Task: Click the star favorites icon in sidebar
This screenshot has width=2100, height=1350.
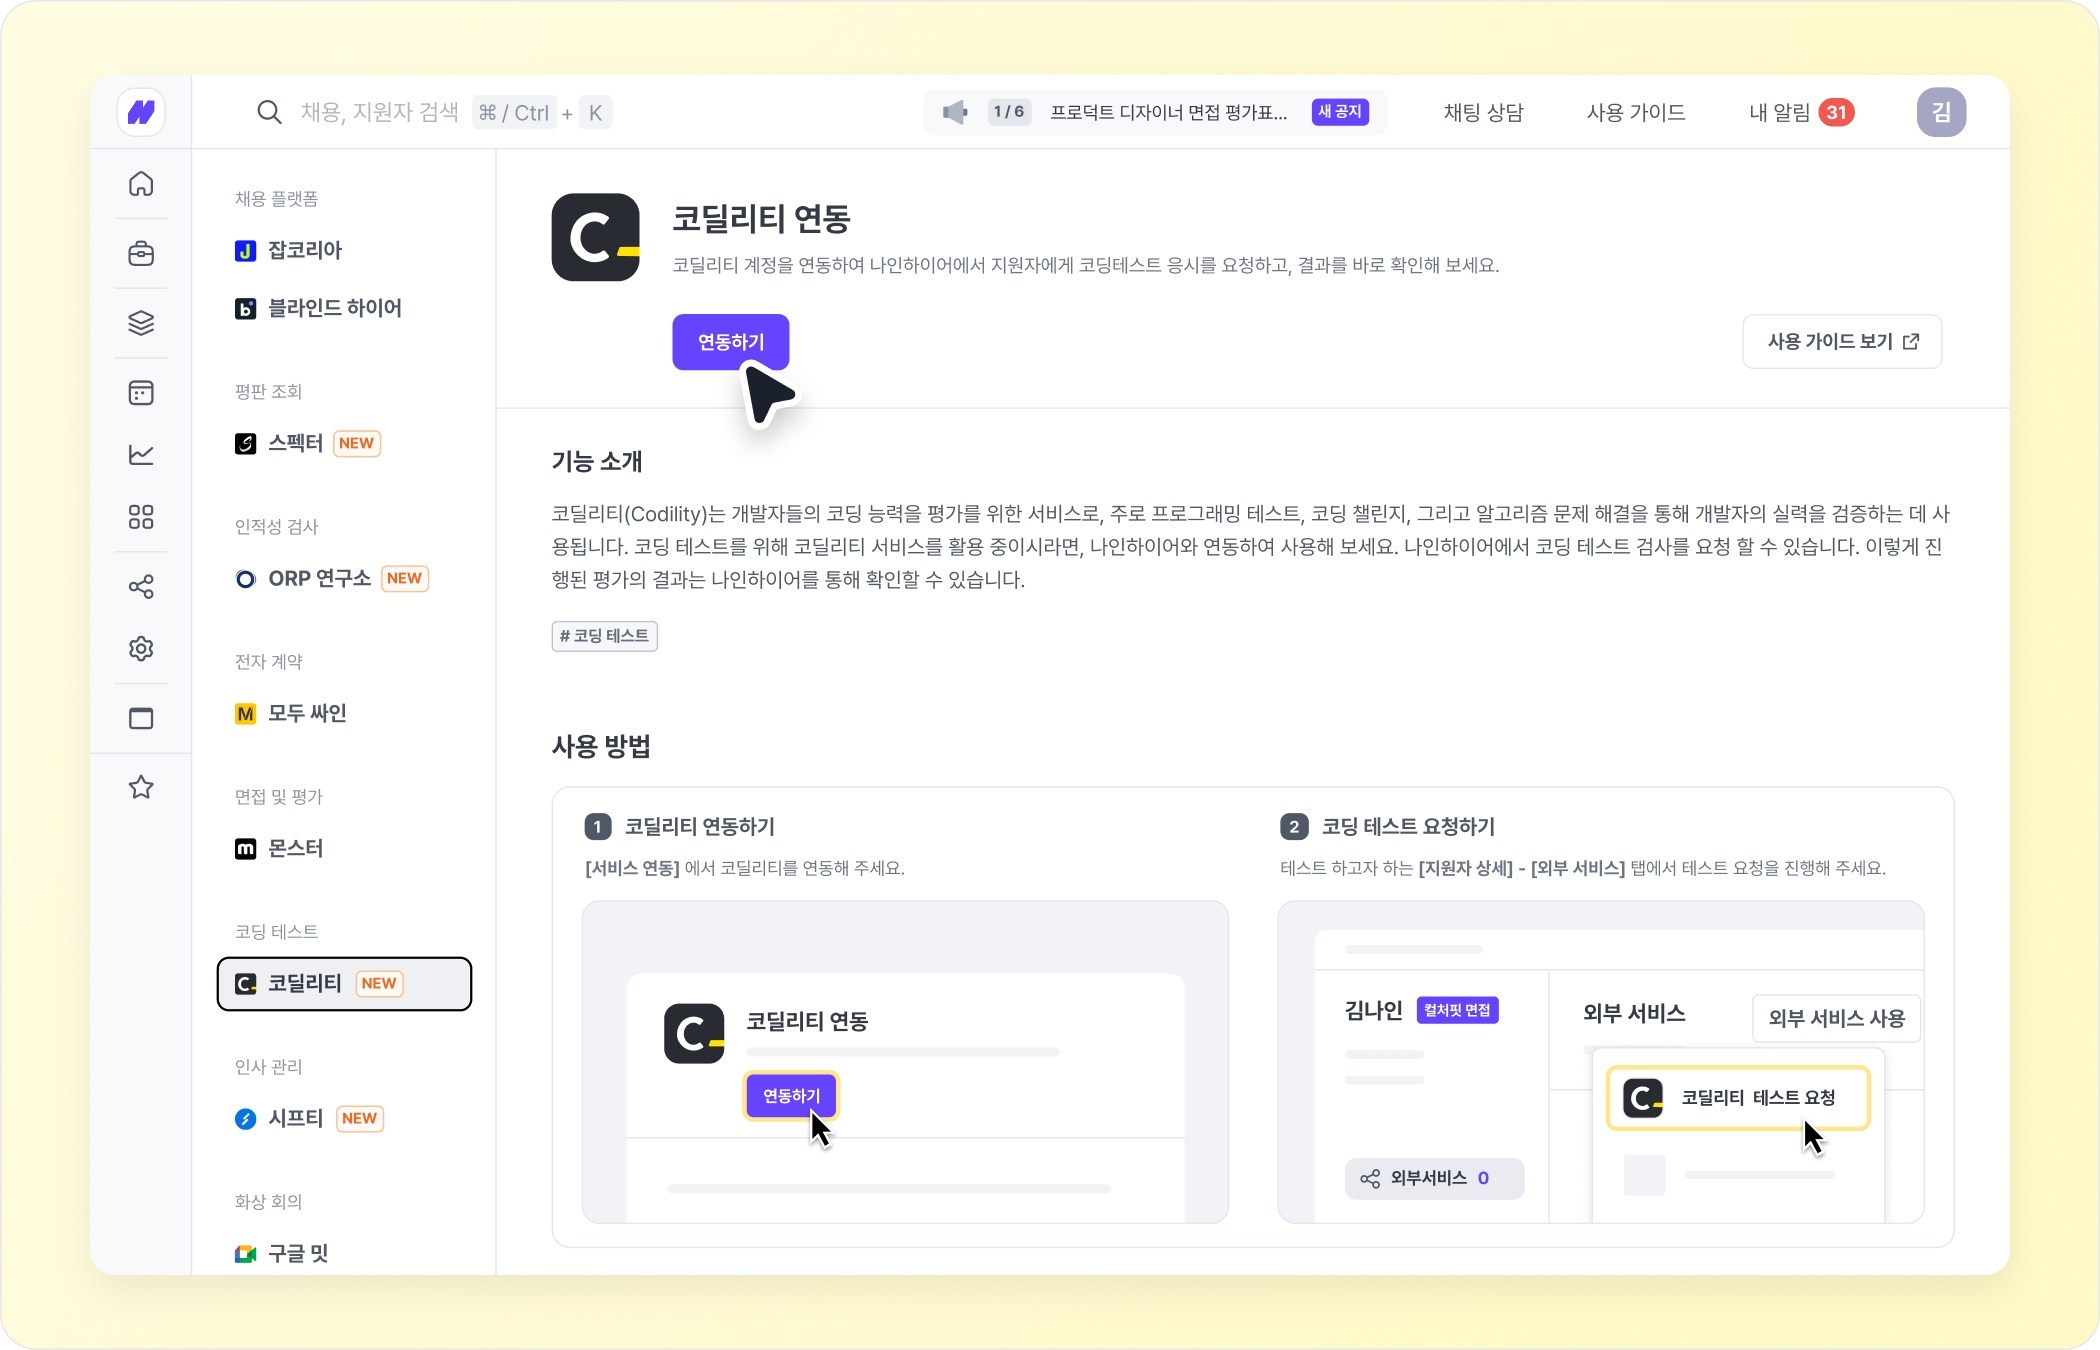Action: pos(141,787)
